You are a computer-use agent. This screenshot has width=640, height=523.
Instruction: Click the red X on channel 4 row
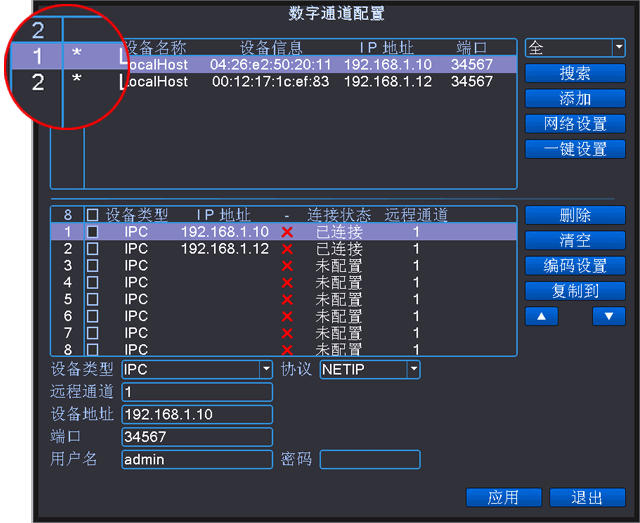pos(287,283)
